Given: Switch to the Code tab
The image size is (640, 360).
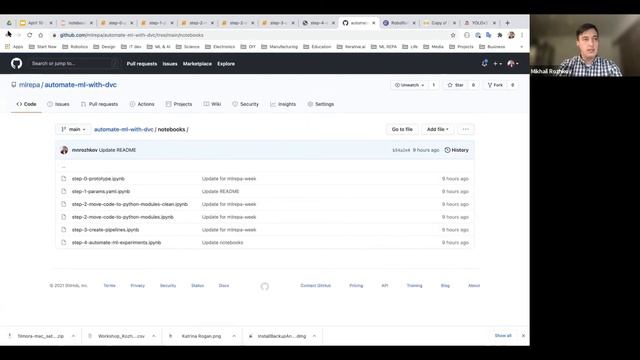Looking at the screenshot, I should (27, 104).
